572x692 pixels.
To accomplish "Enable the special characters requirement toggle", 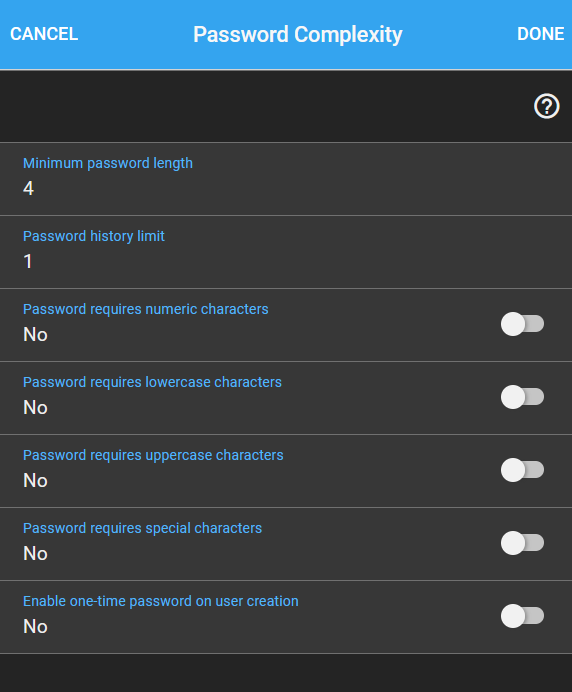I will 522,543.
